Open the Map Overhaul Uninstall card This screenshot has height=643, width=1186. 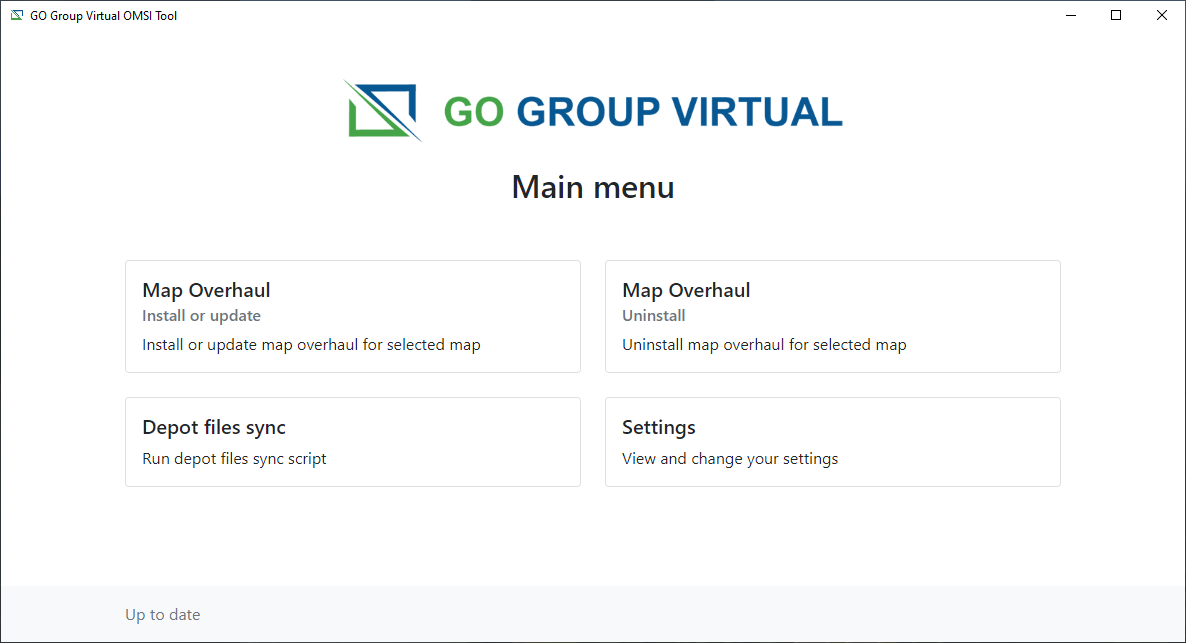click(x=832, y=316)
